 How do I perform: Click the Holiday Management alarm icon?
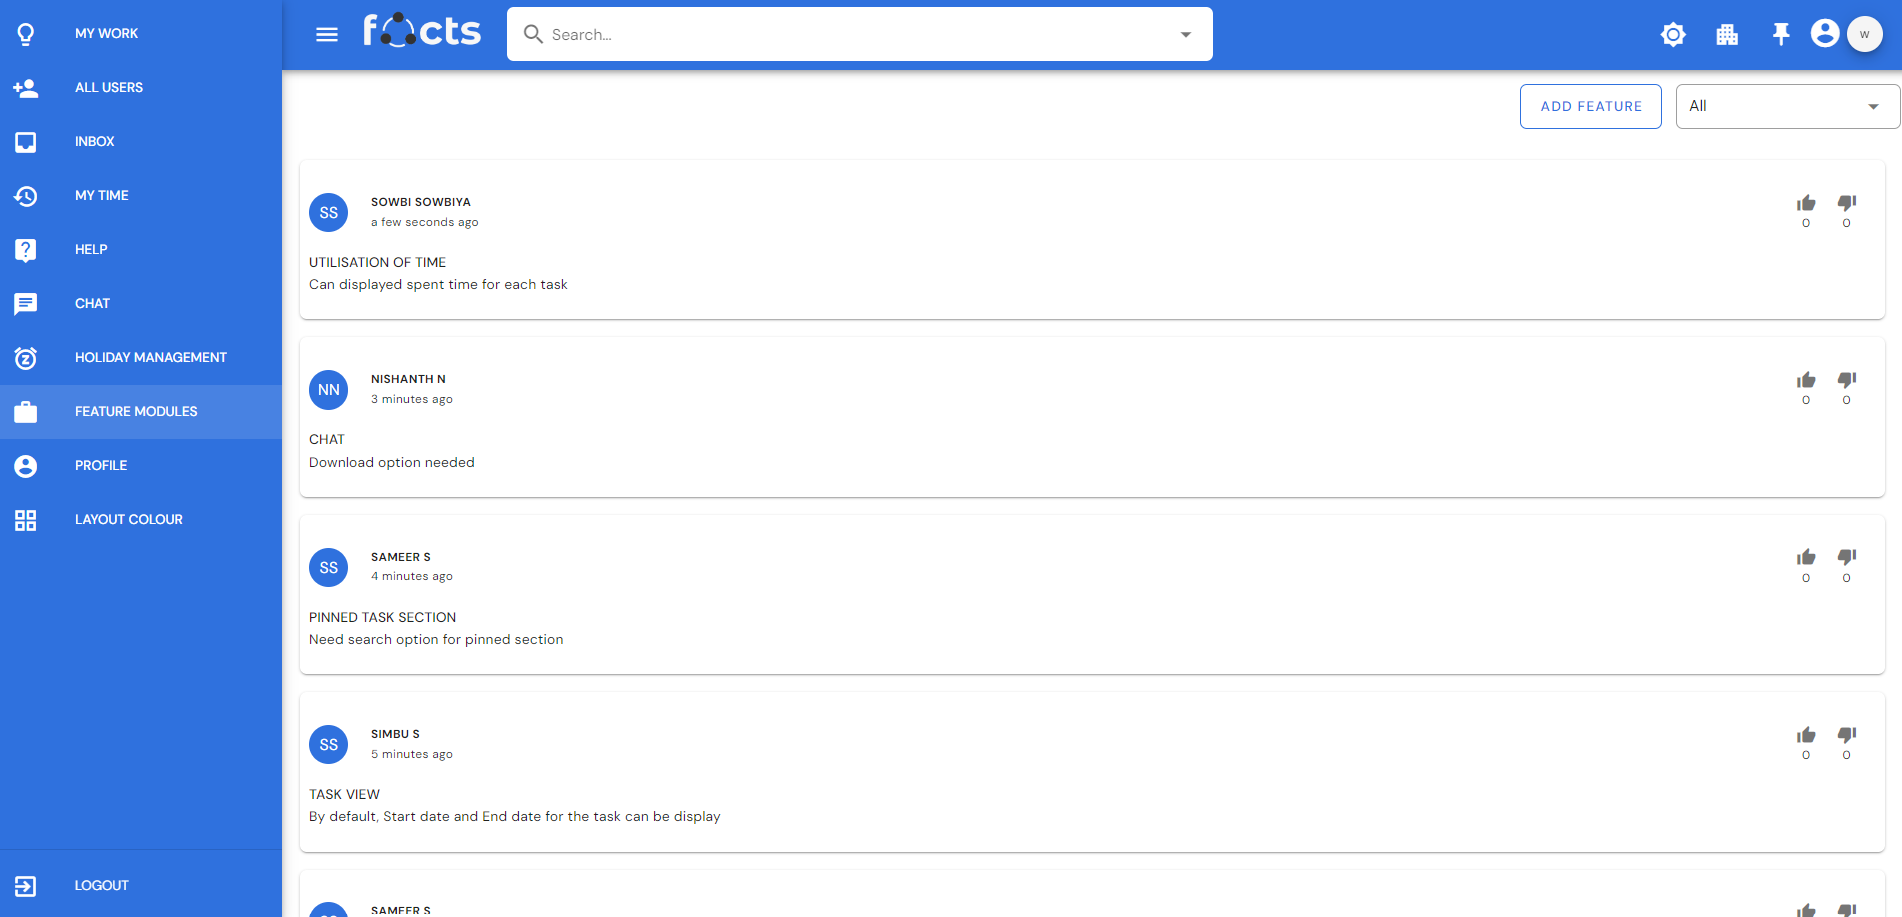coord(26,358)
